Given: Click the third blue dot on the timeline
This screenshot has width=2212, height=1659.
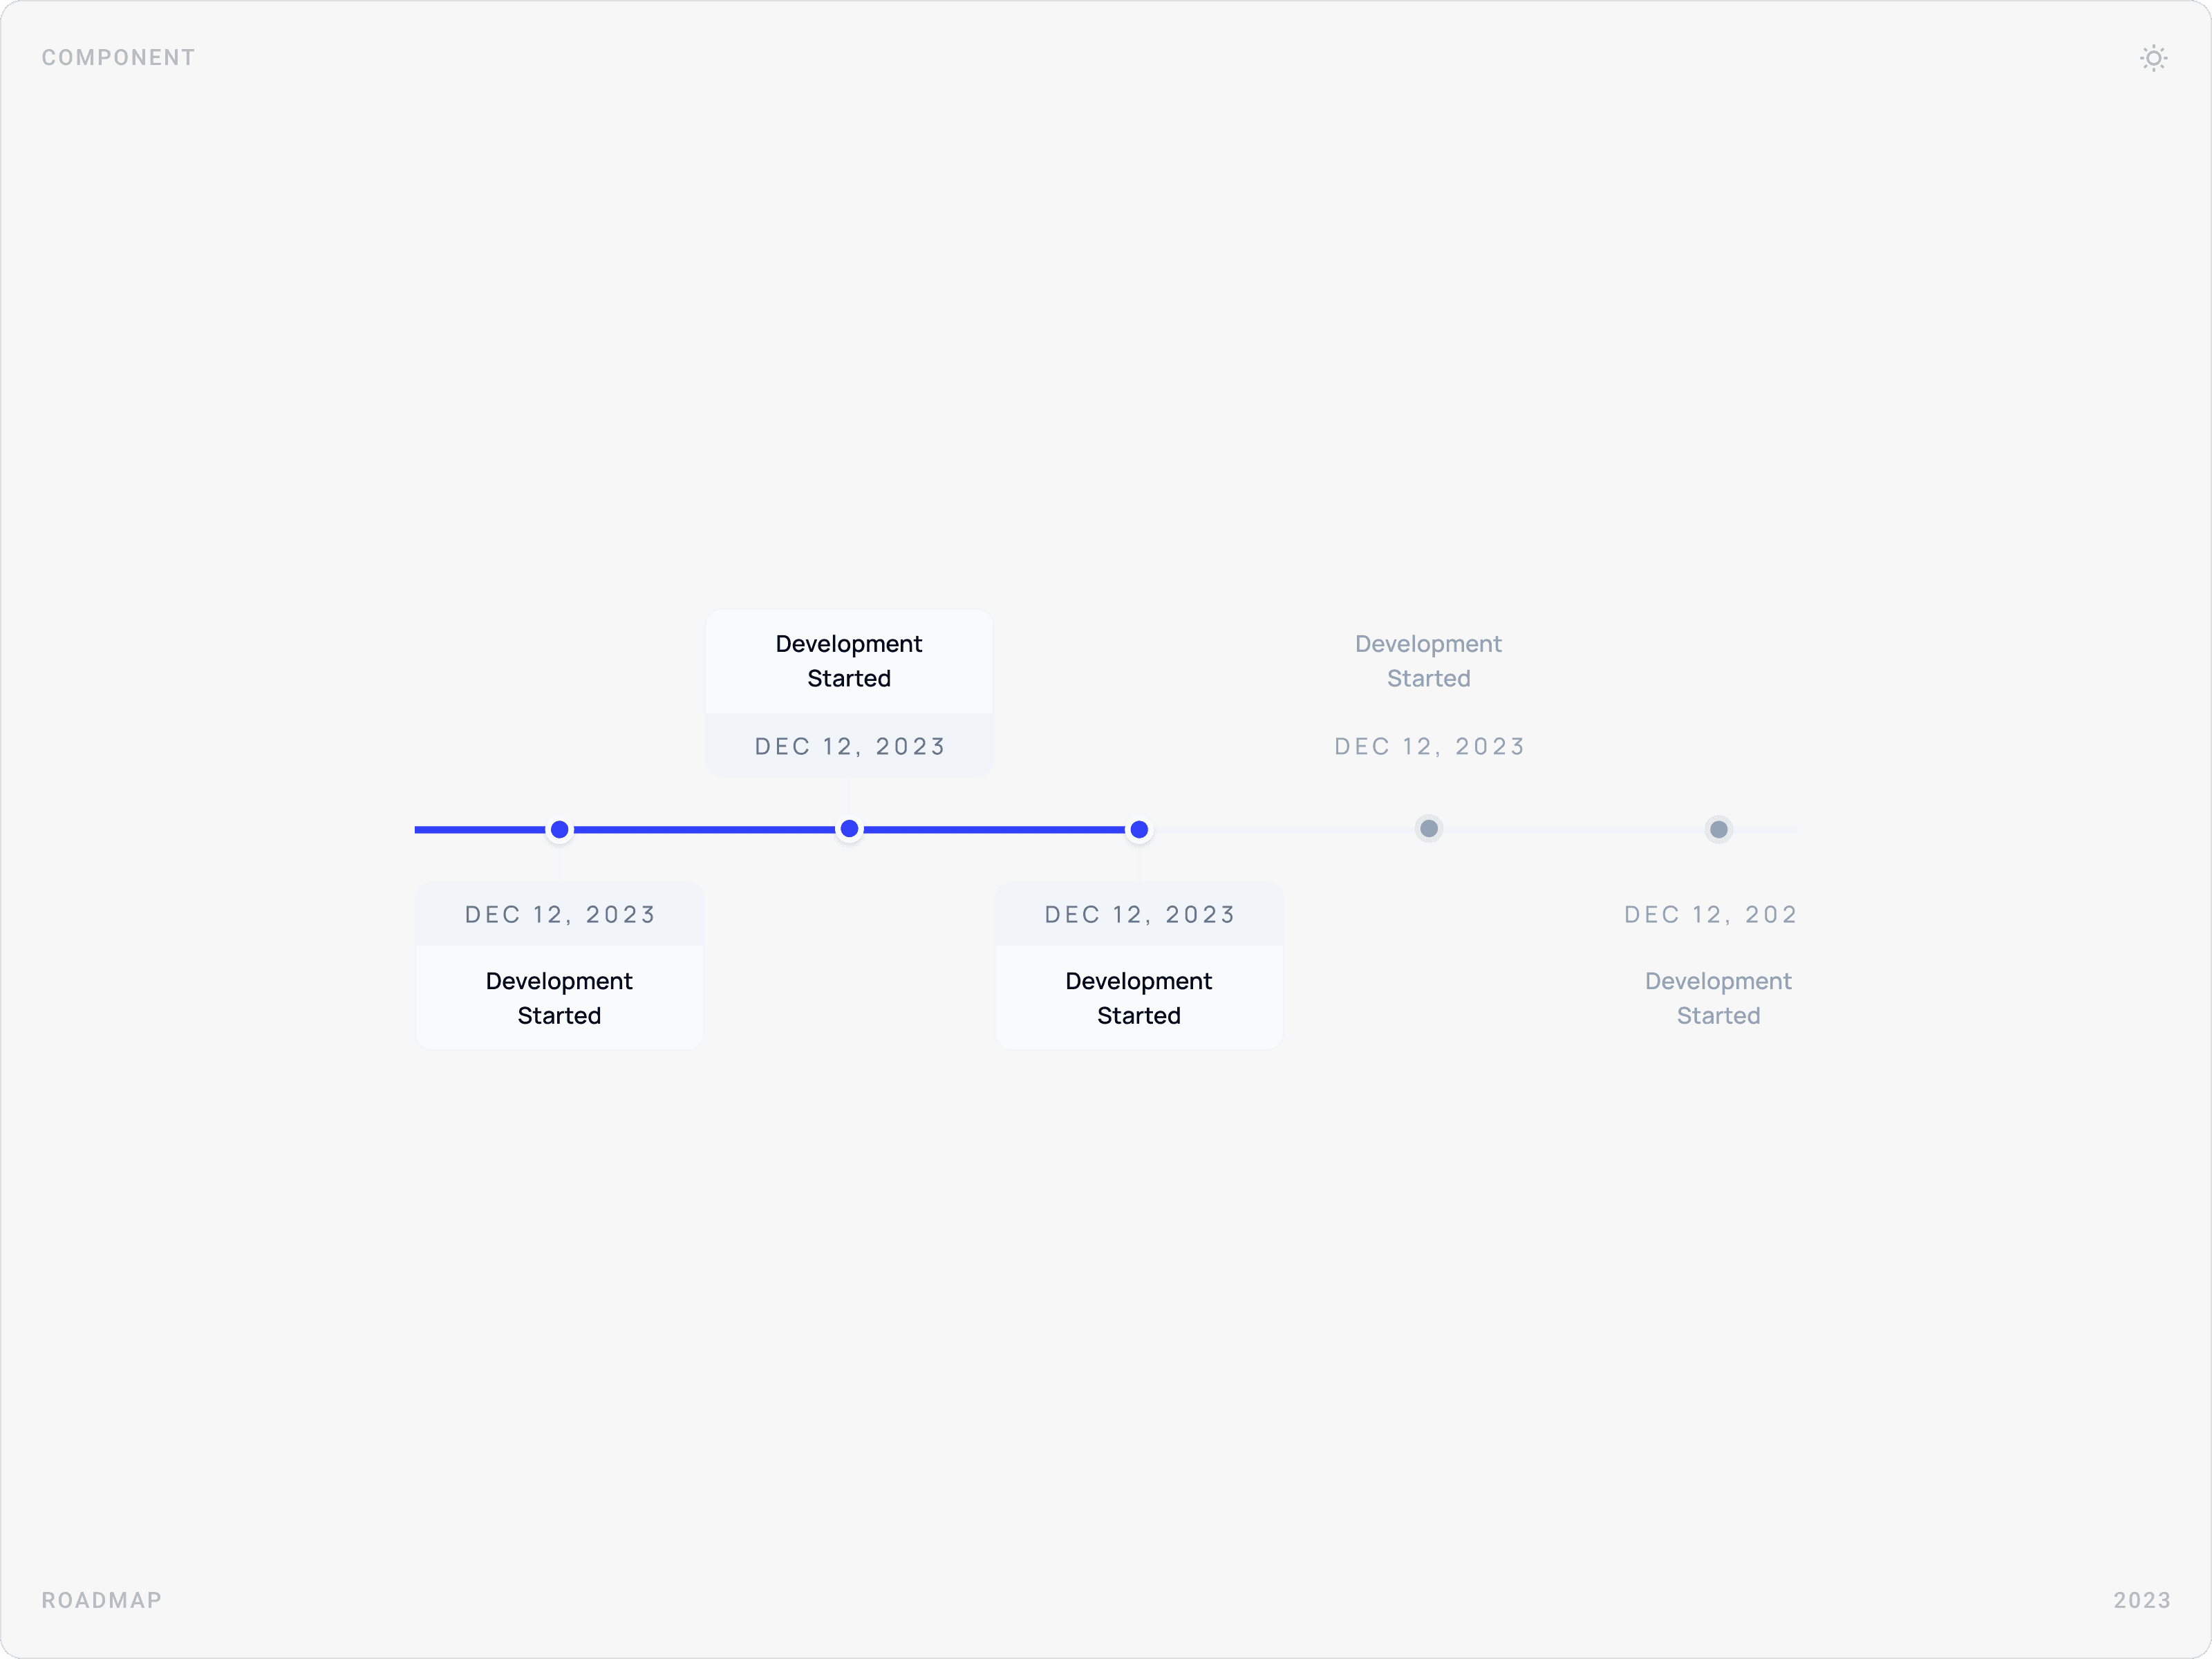Looking at the screenshot, I should point(1138,829).
